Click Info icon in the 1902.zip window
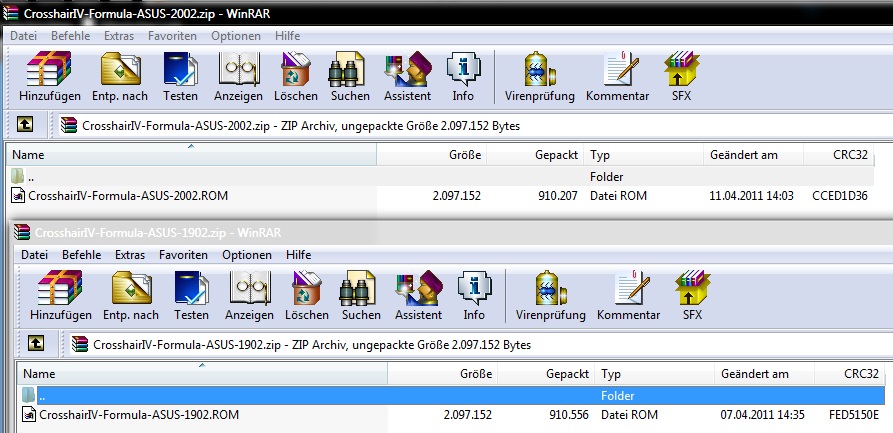Image resolution: width=893 pixels, height=433 pixels. pos(474,287)
